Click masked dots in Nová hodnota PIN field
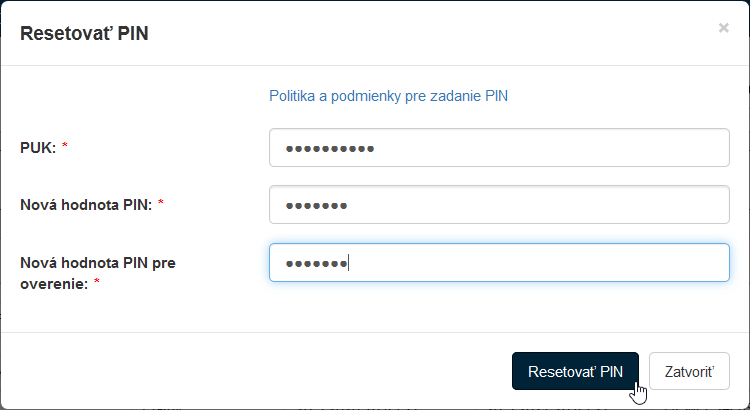 tap(315, 206)
